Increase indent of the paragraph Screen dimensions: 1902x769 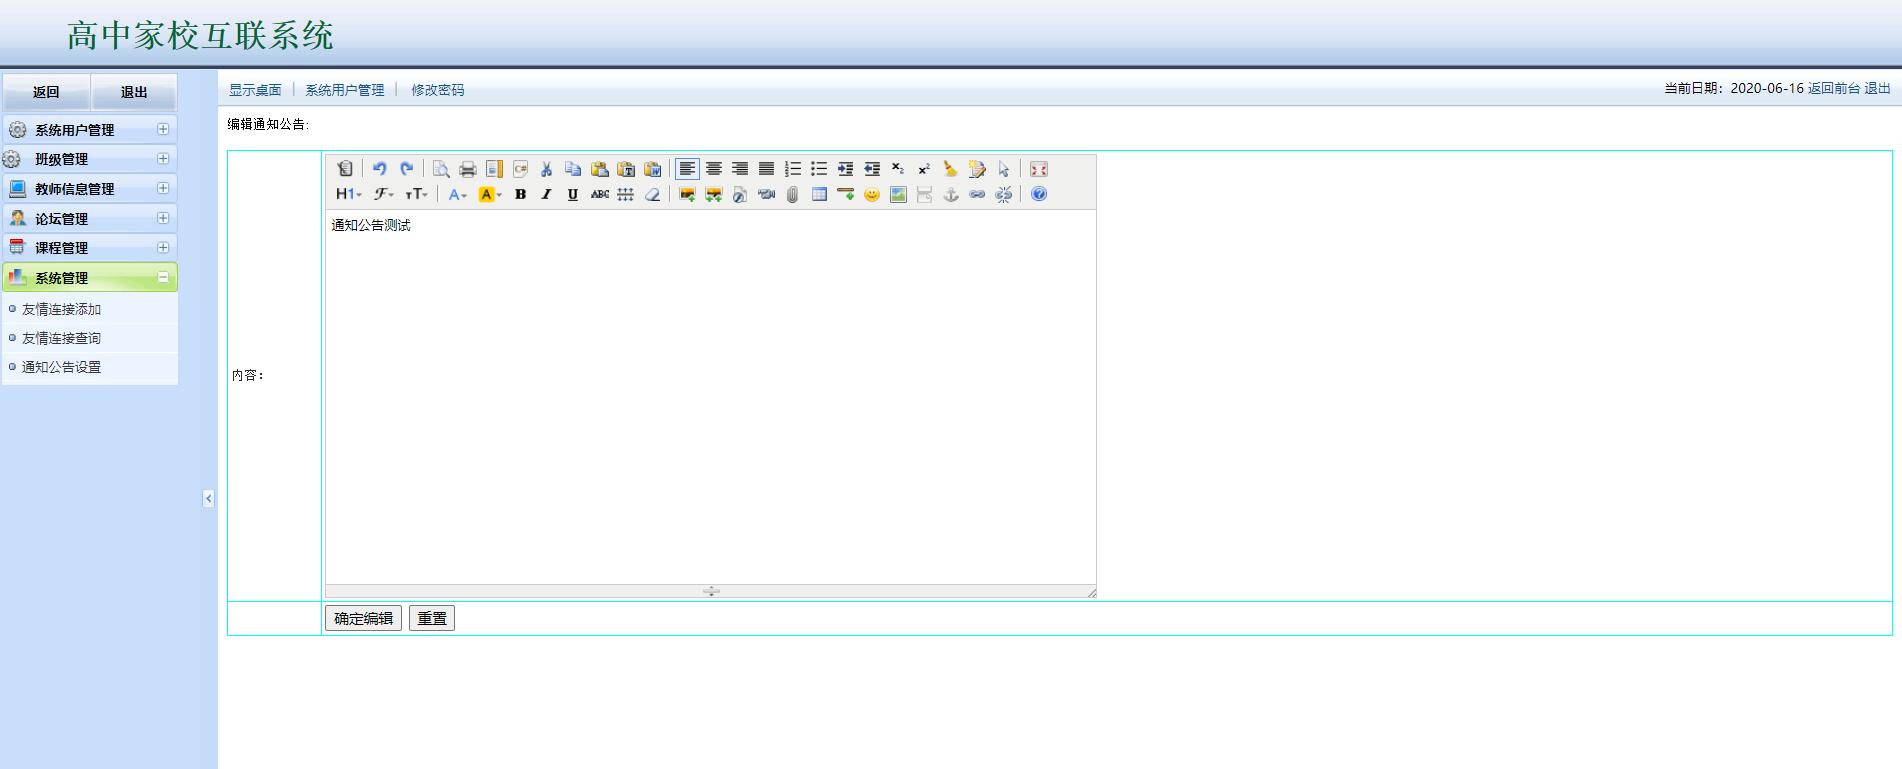click(845, 169)
